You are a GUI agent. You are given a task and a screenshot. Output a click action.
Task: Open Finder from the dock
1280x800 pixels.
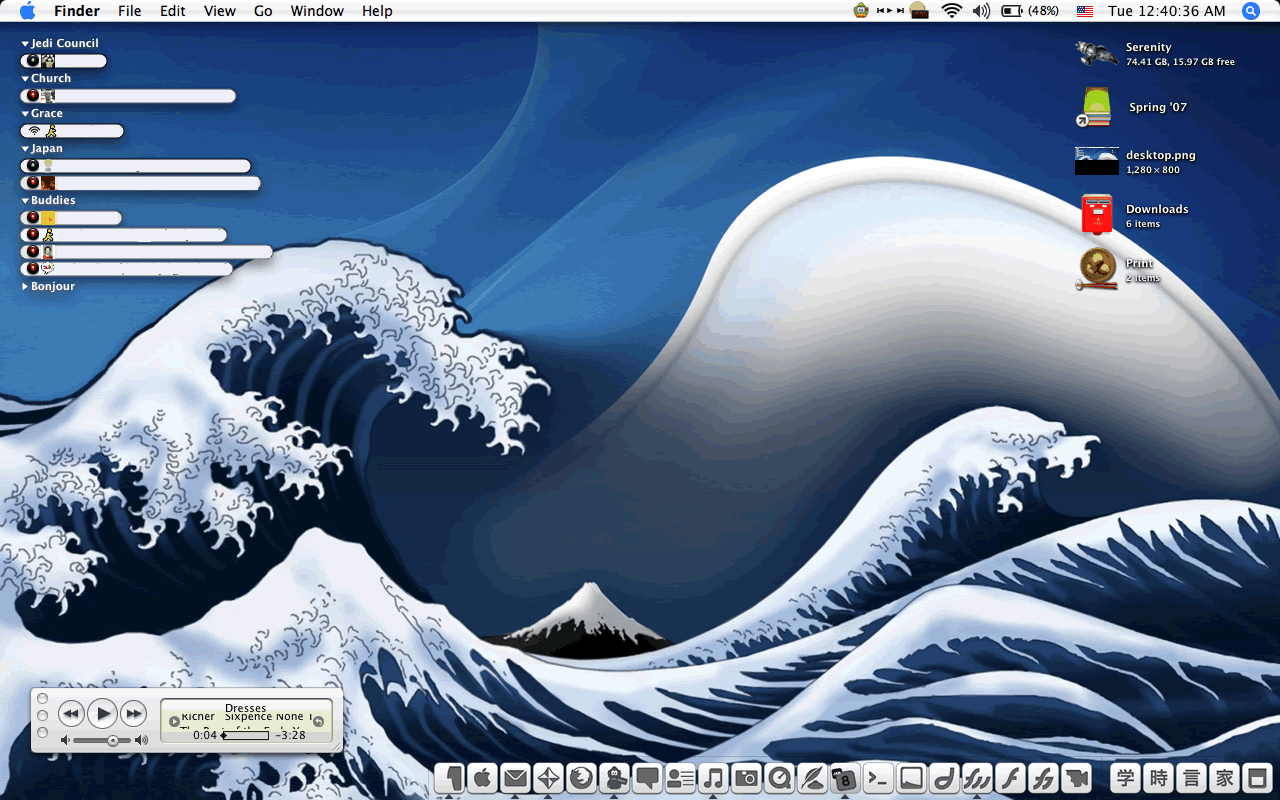tap(449, 777)
